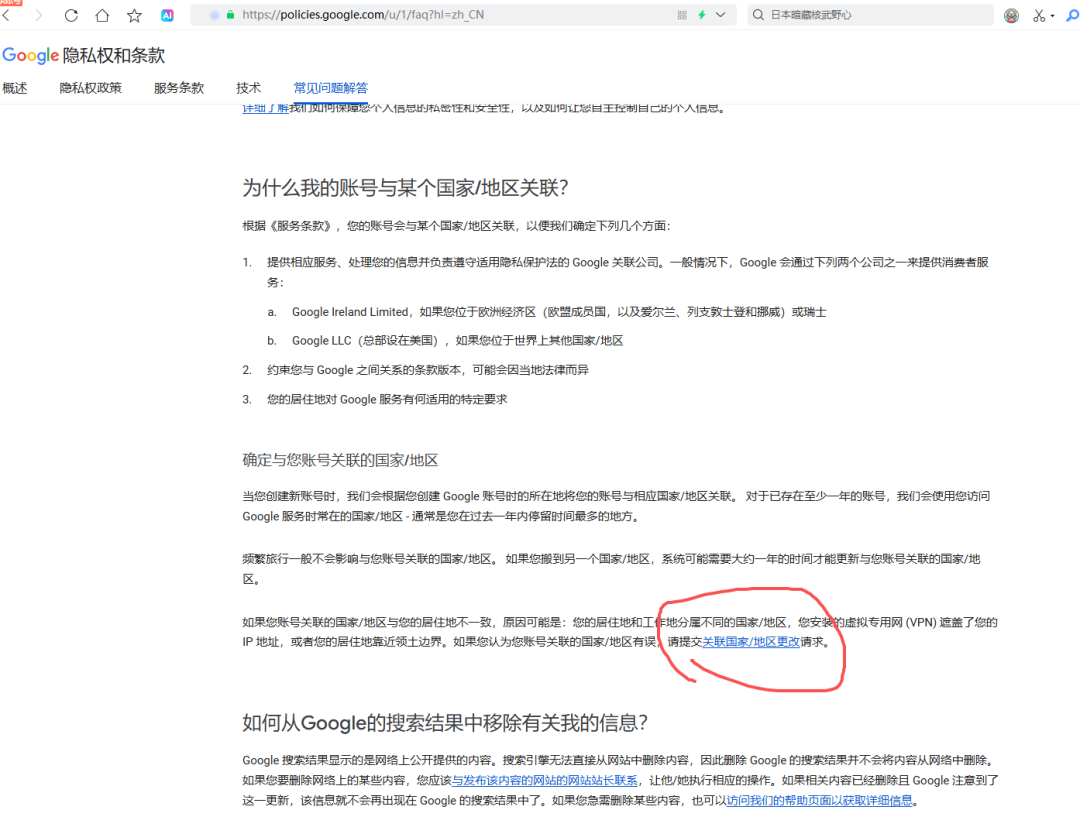
Task: Open the dropdown arrow next to the scissors icon
Action: click(x=1052, y=16)
